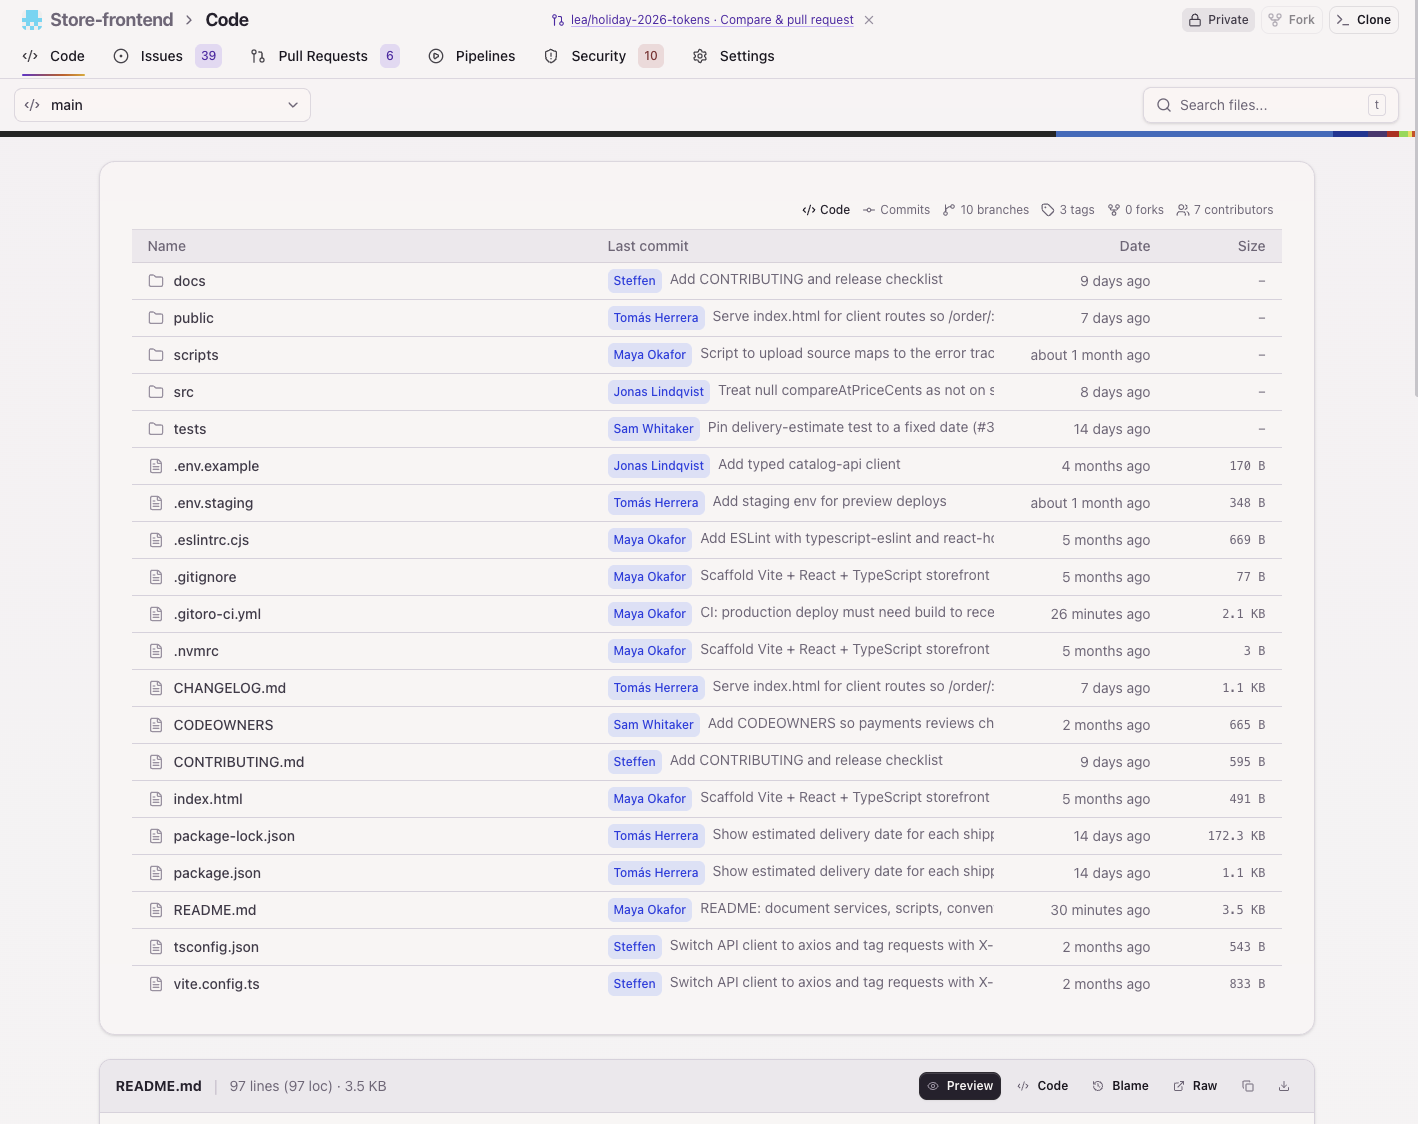
Task: Click the scripts folder icon
Action: tap(156, 355)
